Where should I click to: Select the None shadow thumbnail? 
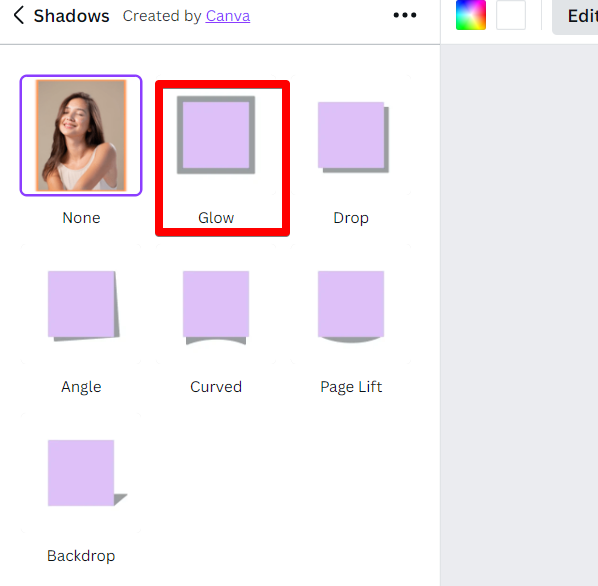click(x=81, y=135)
